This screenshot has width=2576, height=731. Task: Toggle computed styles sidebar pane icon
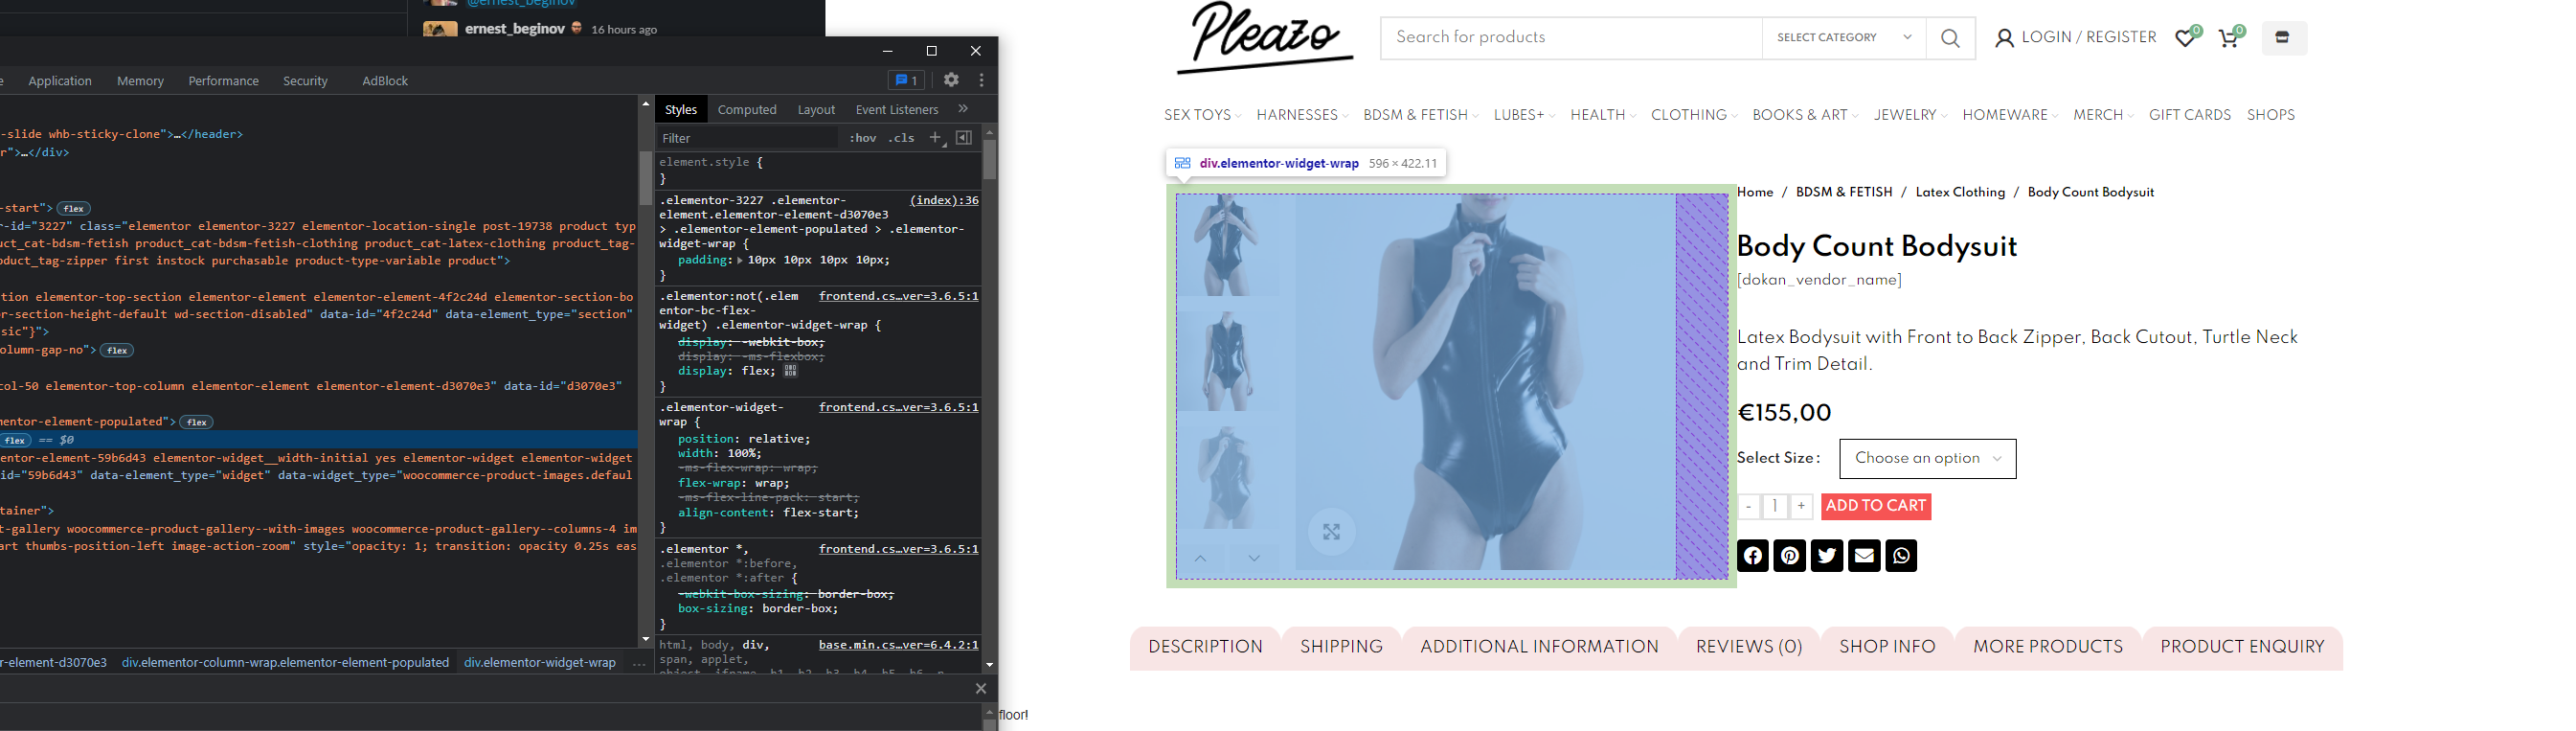coord(964,138)
